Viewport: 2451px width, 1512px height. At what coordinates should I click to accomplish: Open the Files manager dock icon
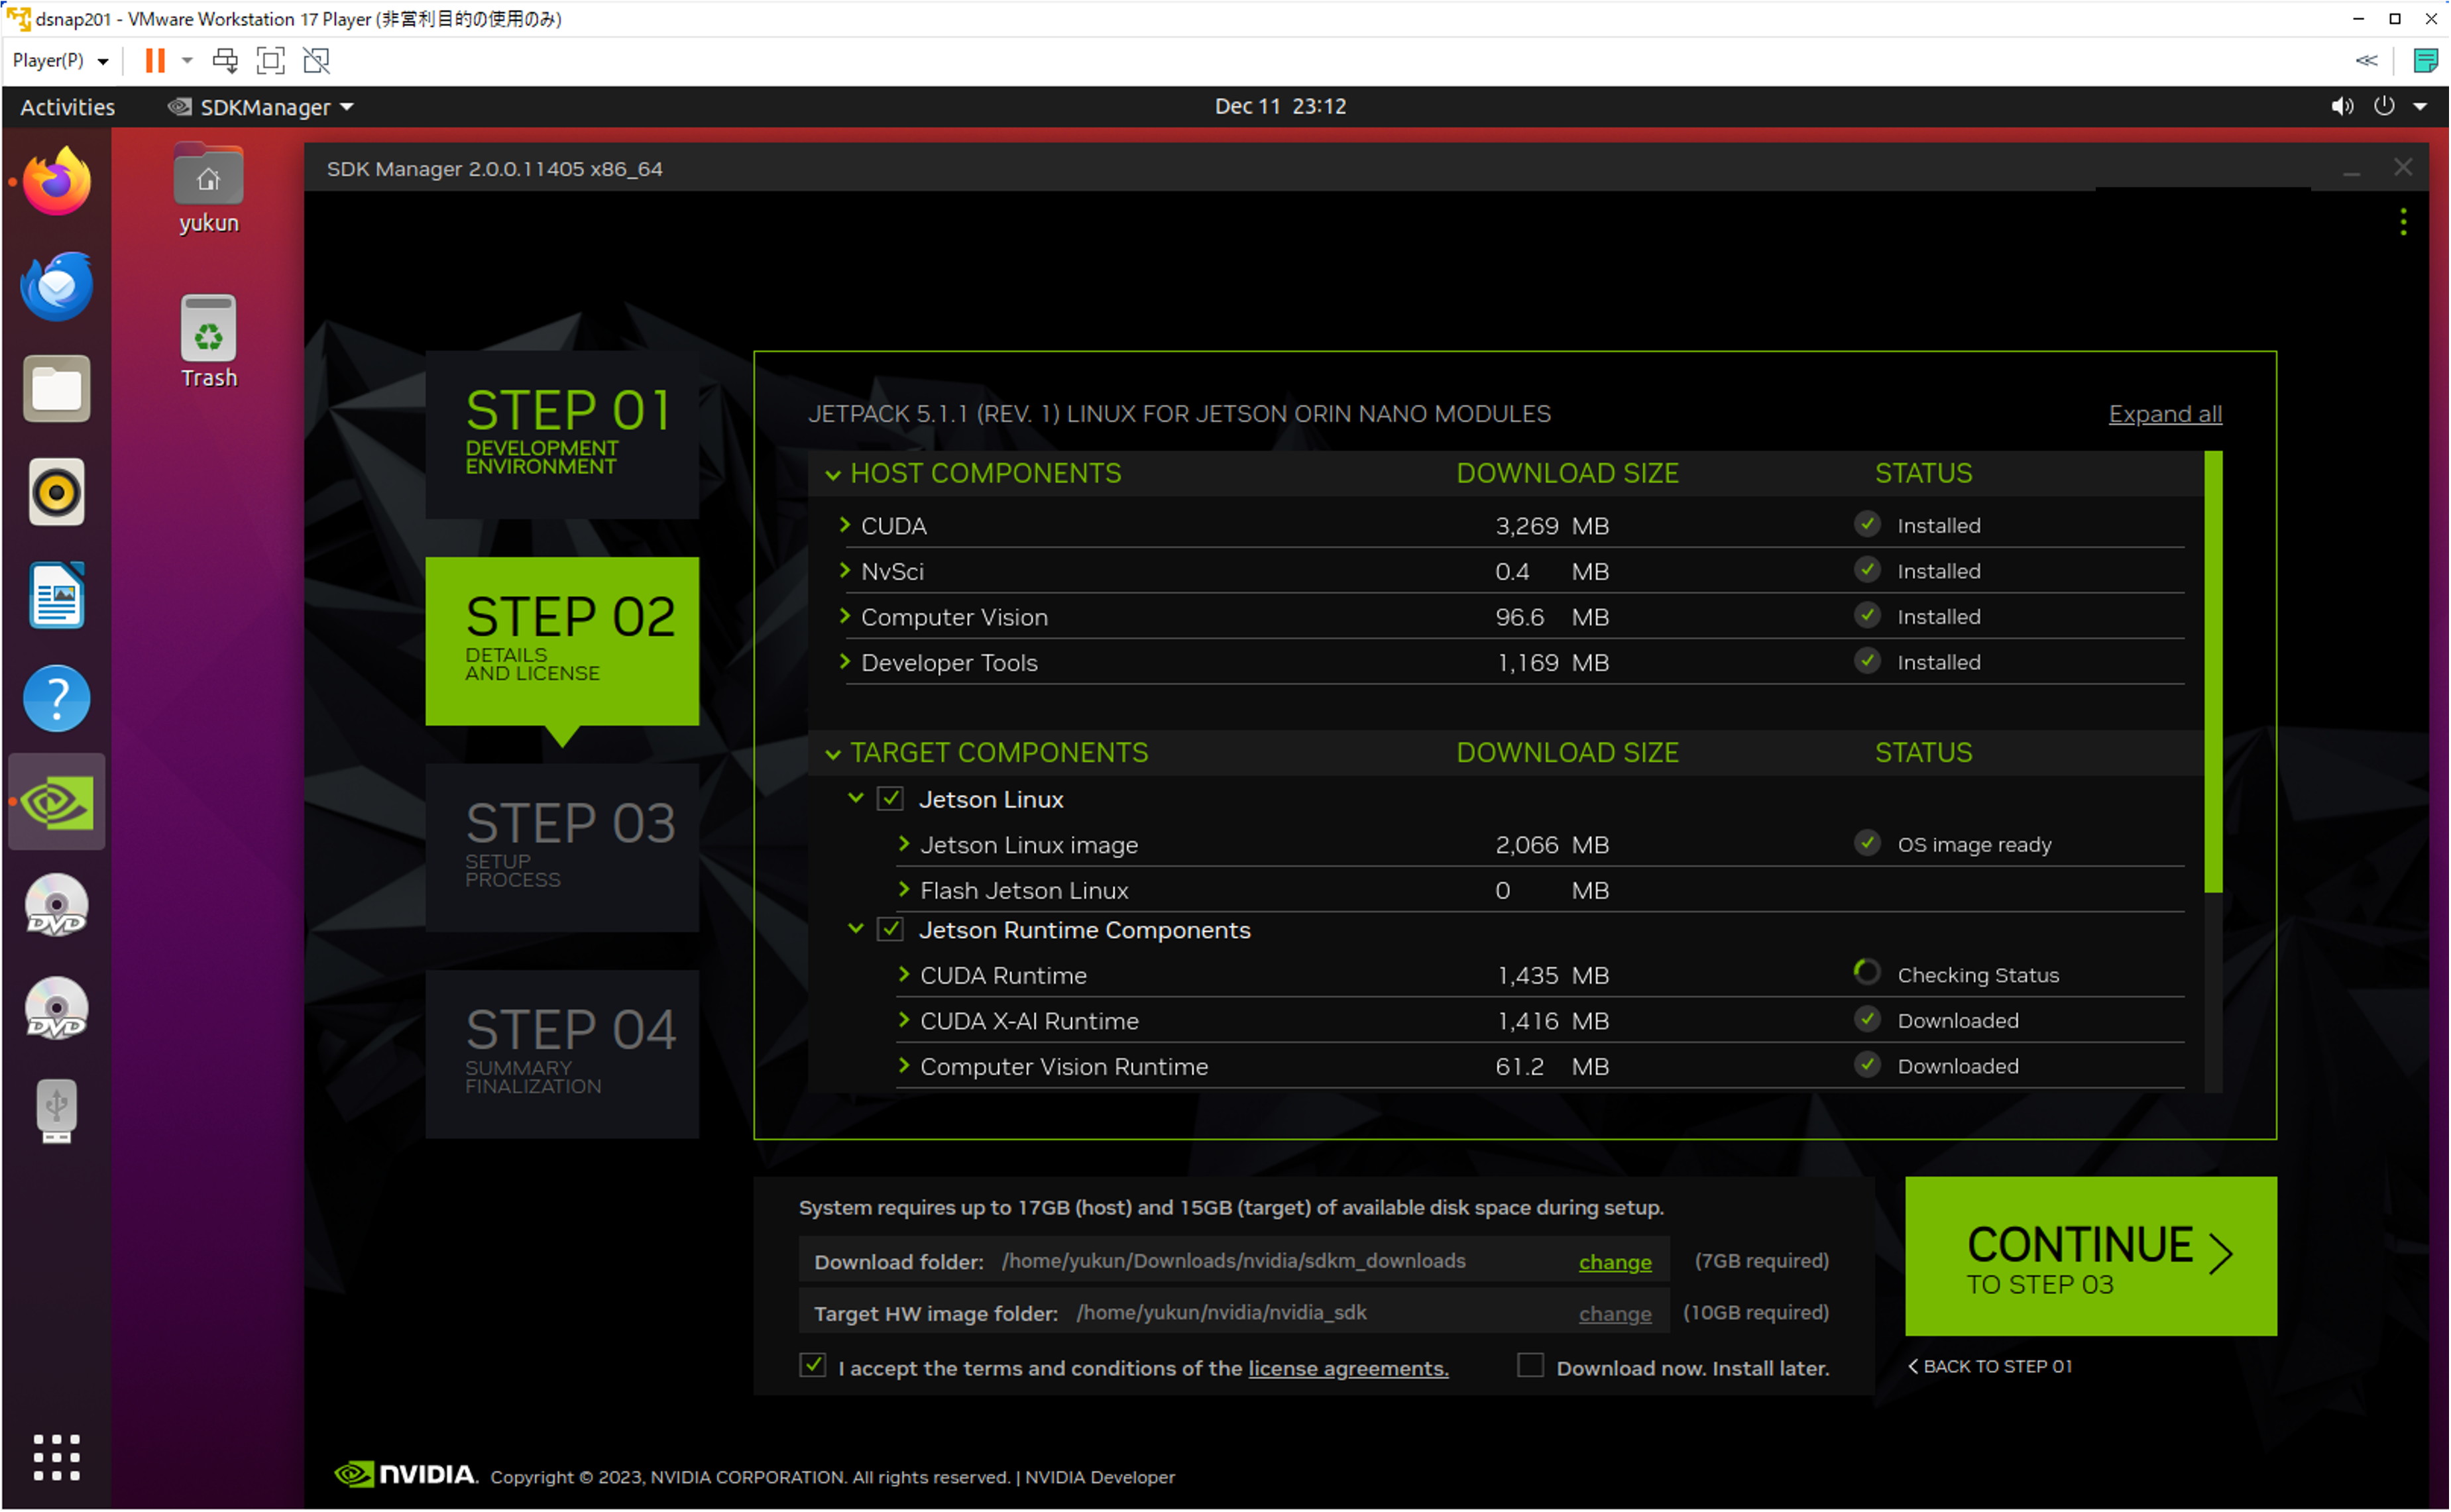coord(57,388)
